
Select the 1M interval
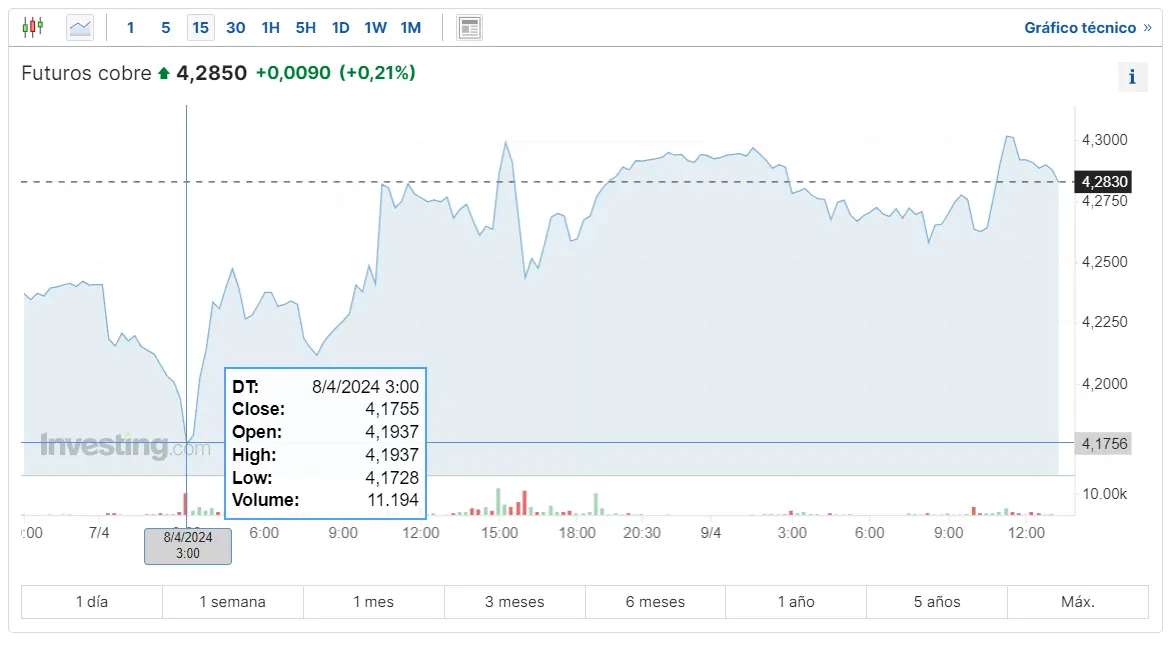coord(411,27)
